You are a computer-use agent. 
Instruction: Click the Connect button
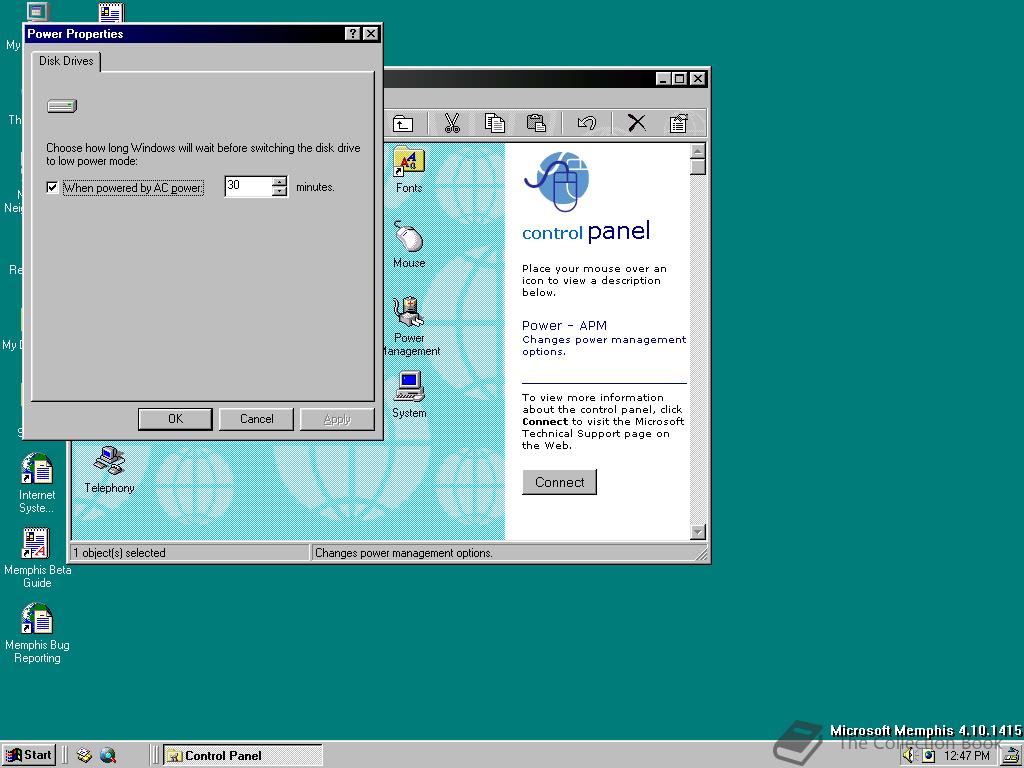point(559,482)
